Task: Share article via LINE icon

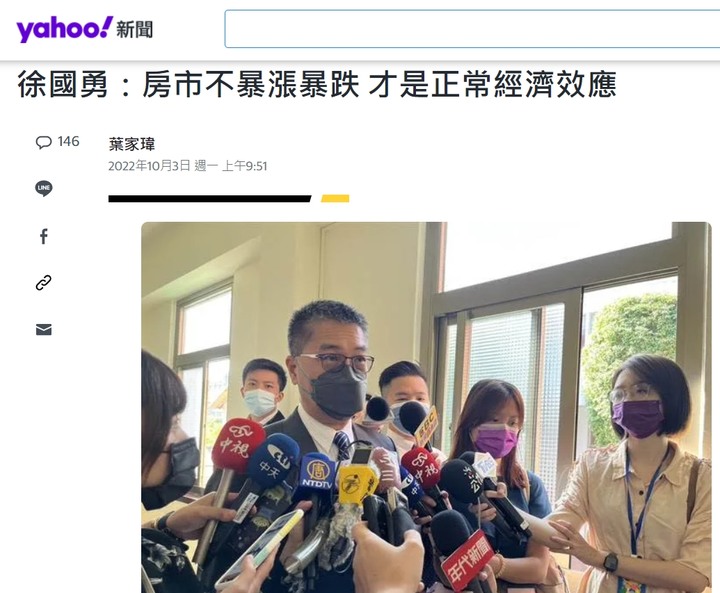Action: [x=44, y=188]
